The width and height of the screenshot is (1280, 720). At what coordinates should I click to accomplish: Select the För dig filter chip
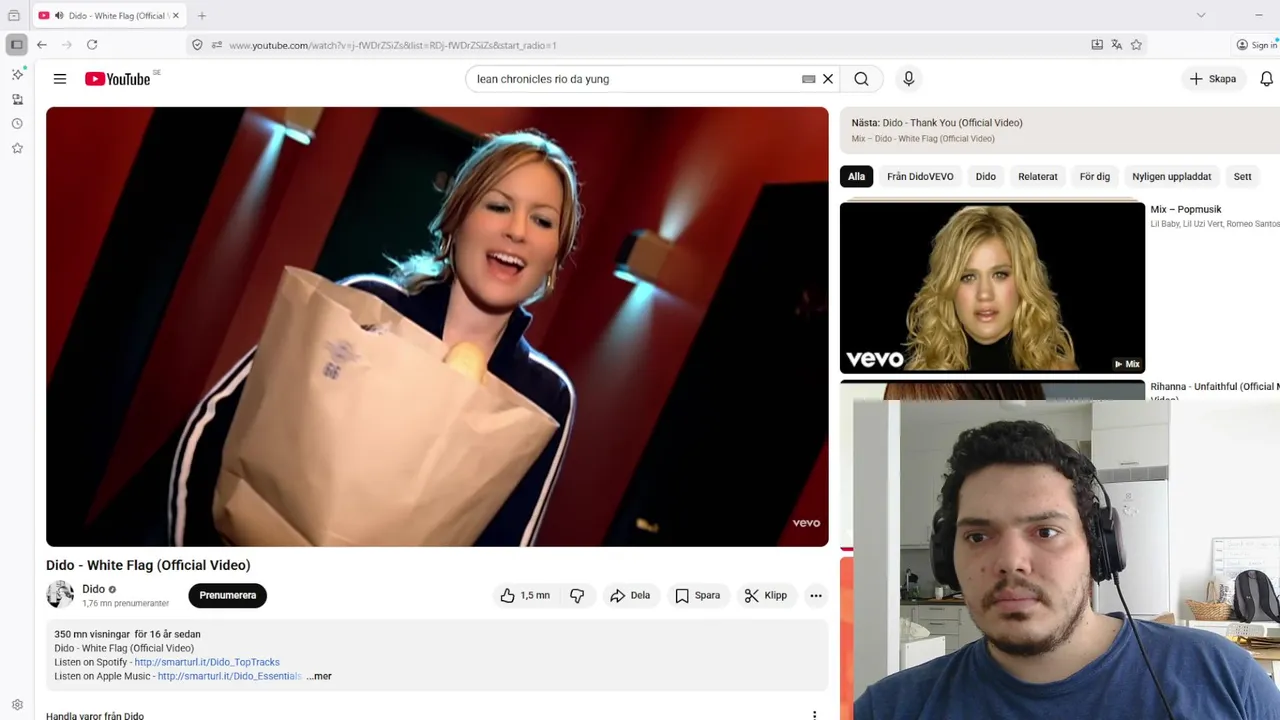[x=1095, y=177]
